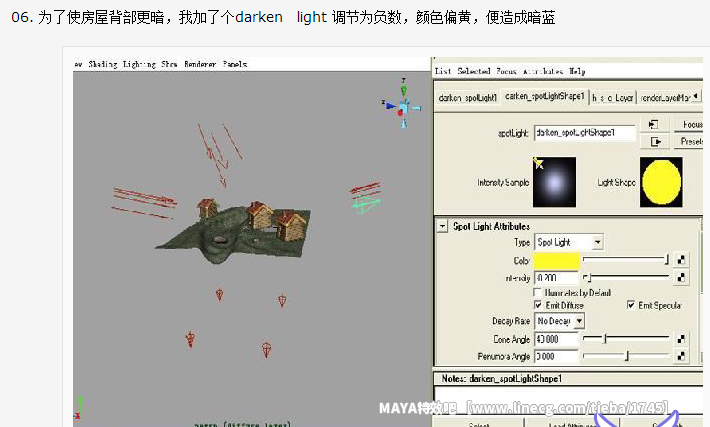Click the Intensity attribute map button
Viewport: 710px width, 427px height.
[x=681, y=278]
